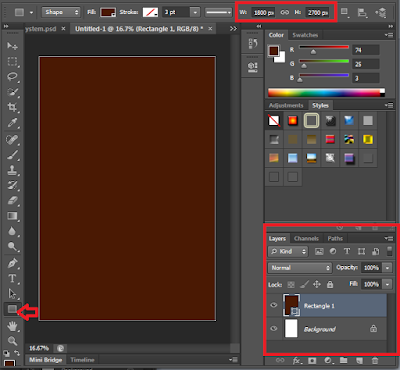
Task: Select the Lasso tool
Action: tap(12, 77)
